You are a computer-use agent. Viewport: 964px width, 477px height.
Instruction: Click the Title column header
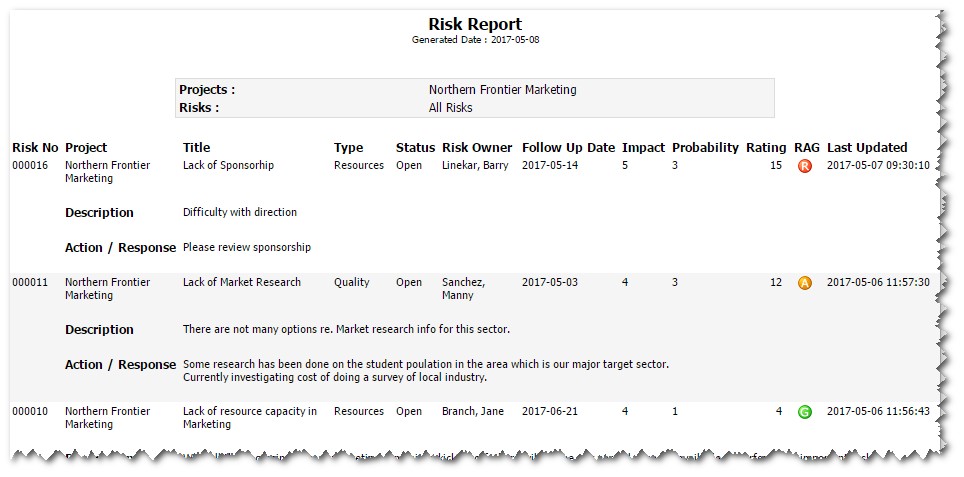click(196, 148)
